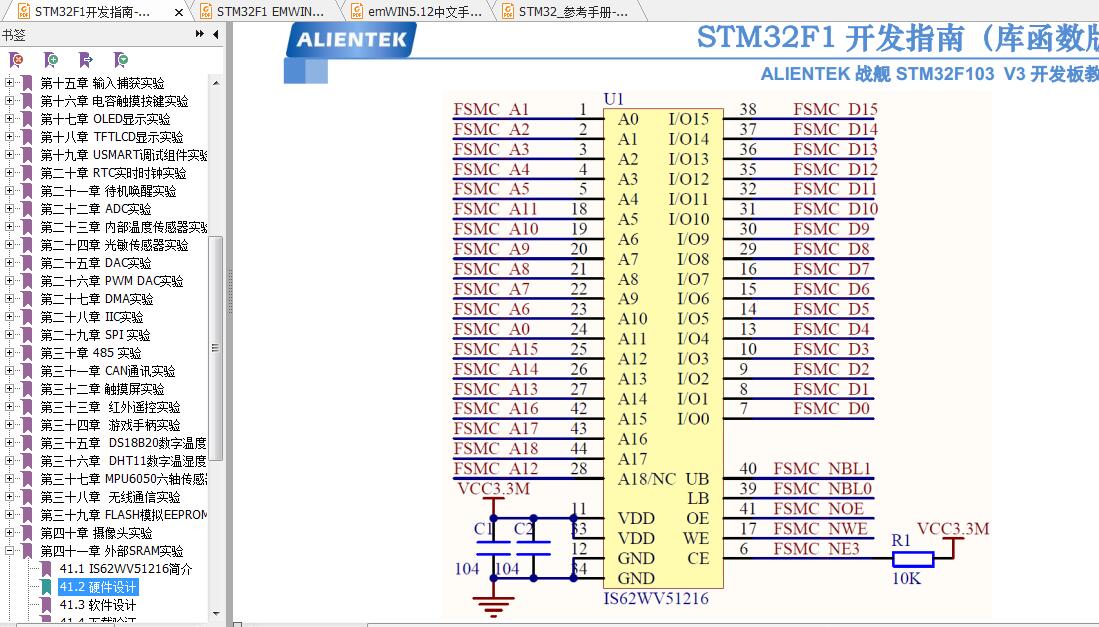Click the bookmark icon beside 41.1 IS62WV51216简介
Image resolution: width=1099 pixels, height=627 pixels.
46,569
